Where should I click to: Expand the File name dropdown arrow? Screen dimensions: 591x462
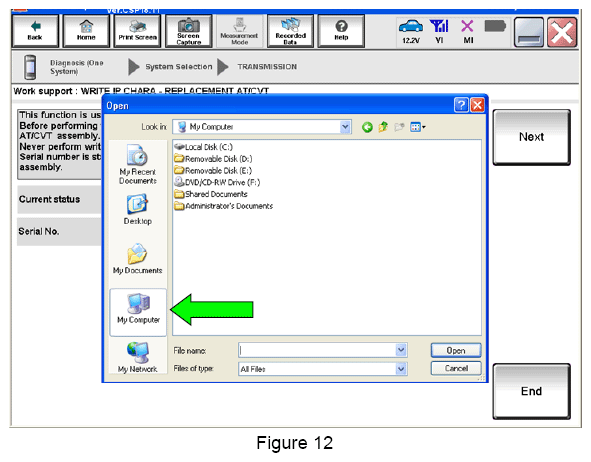(x=401, y=350)
